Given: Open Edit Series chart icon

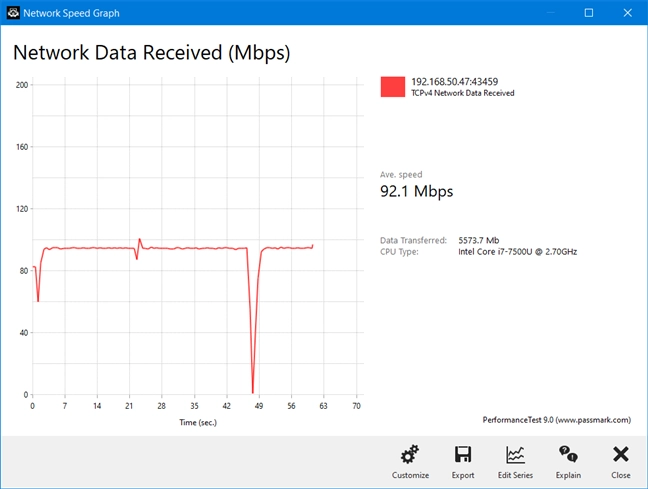Looking at the screenshot, I should [x=515, y=454].
